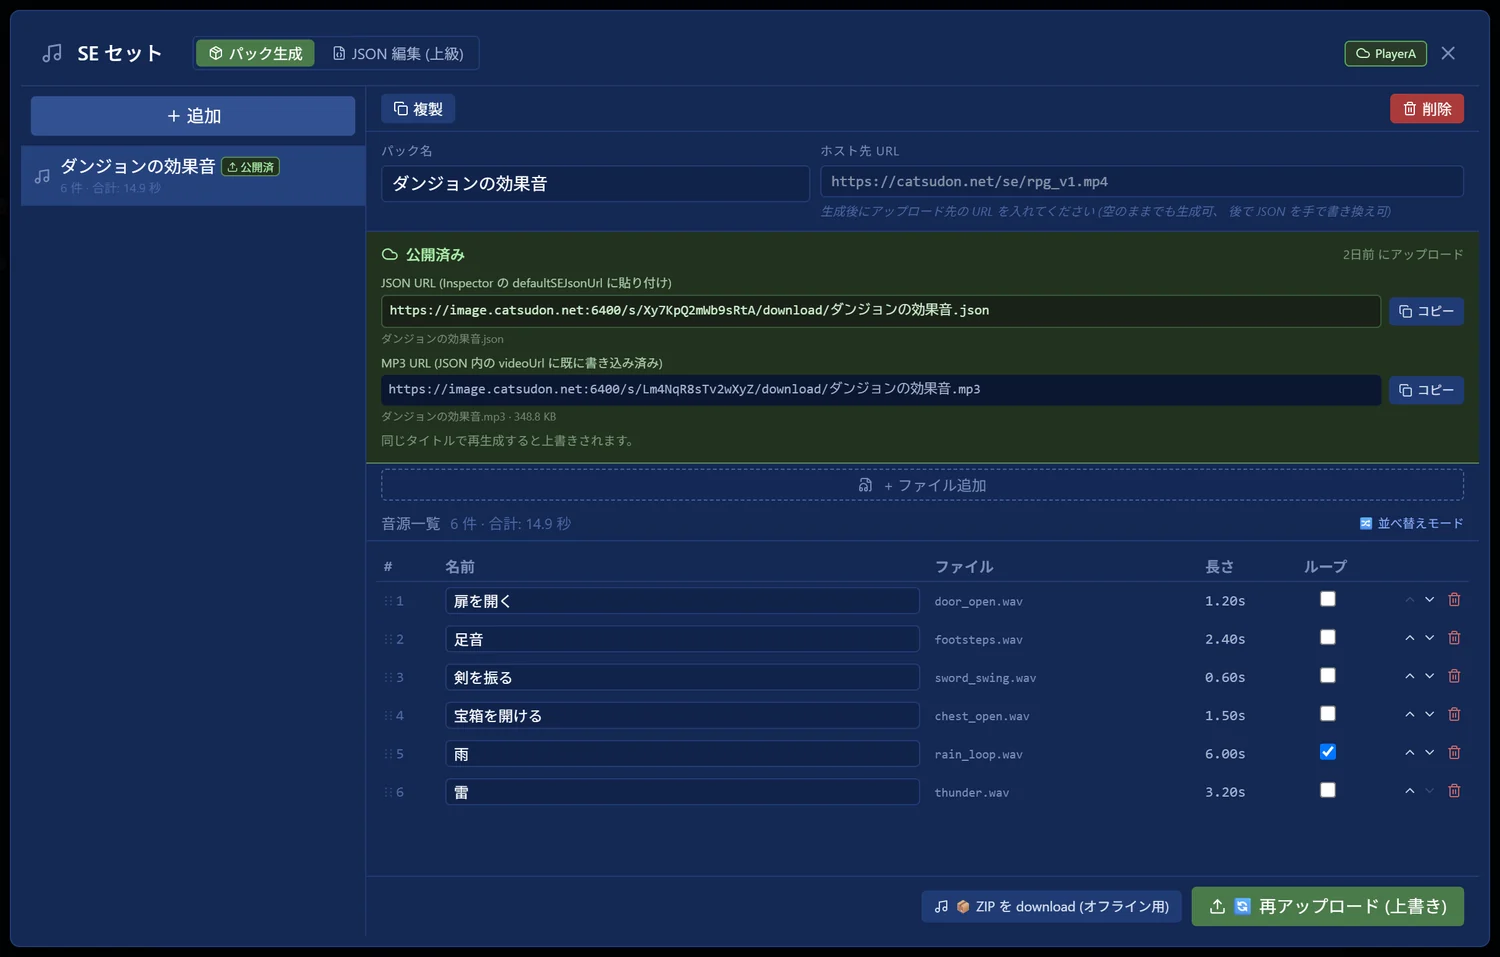Move 雷 row up with arrow
This screenshot has height=957, width=1500.
(1409, 791)
